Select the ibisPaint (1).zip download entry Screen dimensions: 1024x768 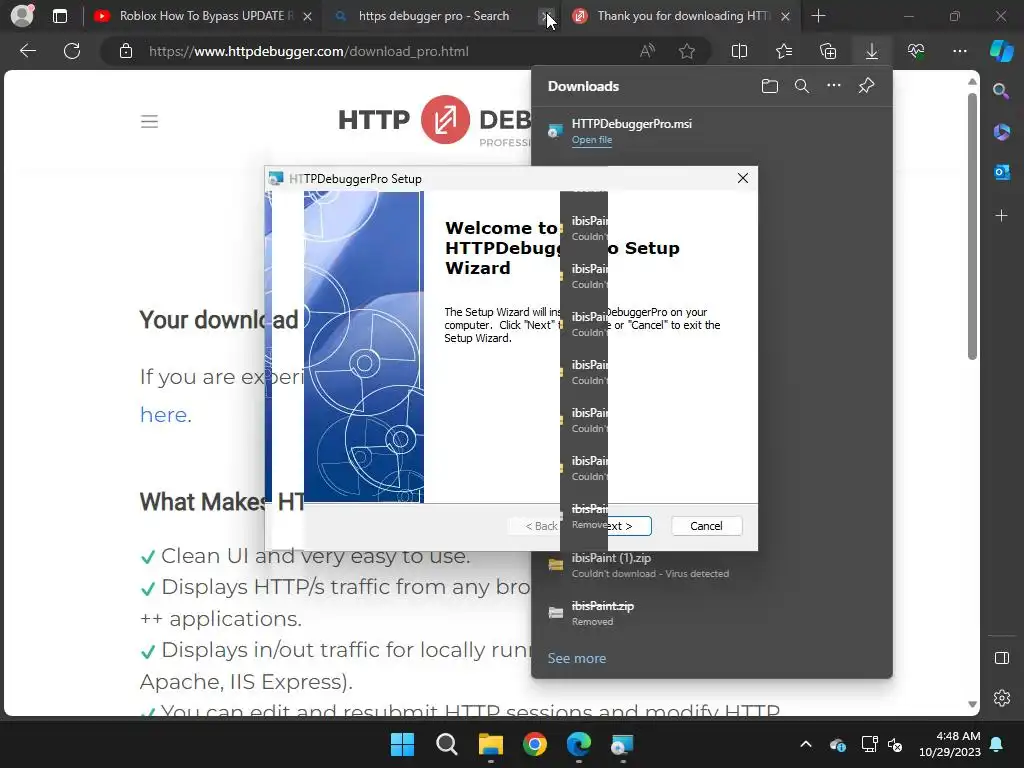(712, 566)
